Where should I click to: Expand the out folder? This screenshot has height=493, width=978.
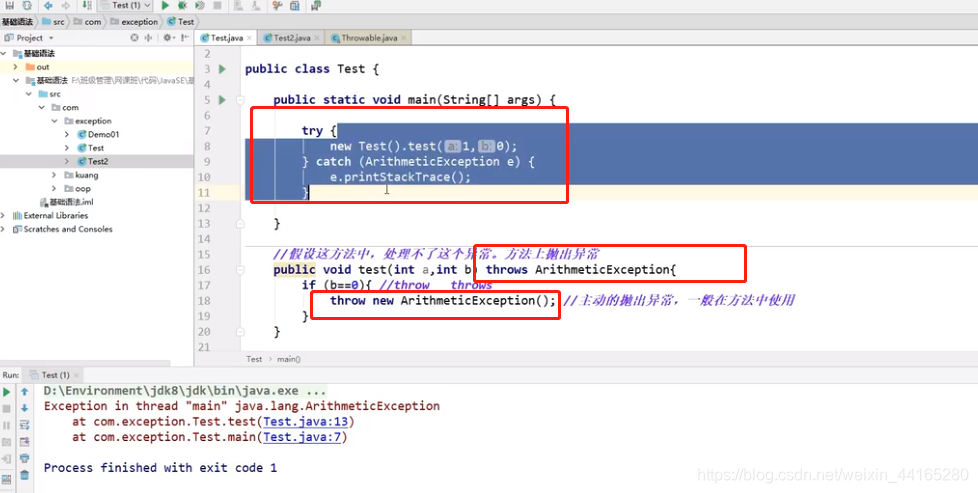(16, 67)
